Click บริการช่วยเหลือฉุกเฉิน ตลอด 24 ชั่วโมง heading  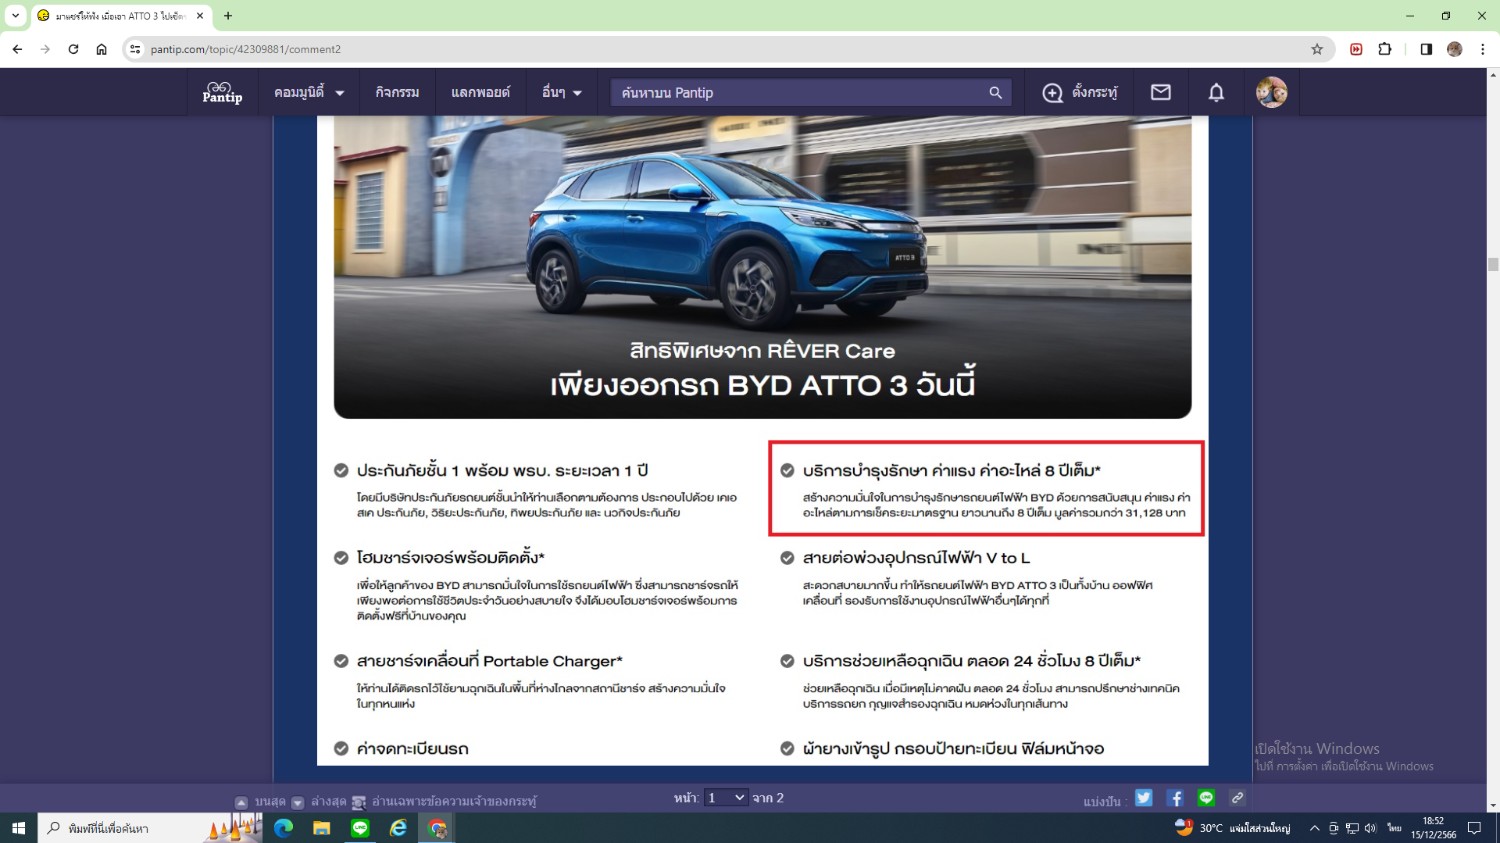(972, 661)
